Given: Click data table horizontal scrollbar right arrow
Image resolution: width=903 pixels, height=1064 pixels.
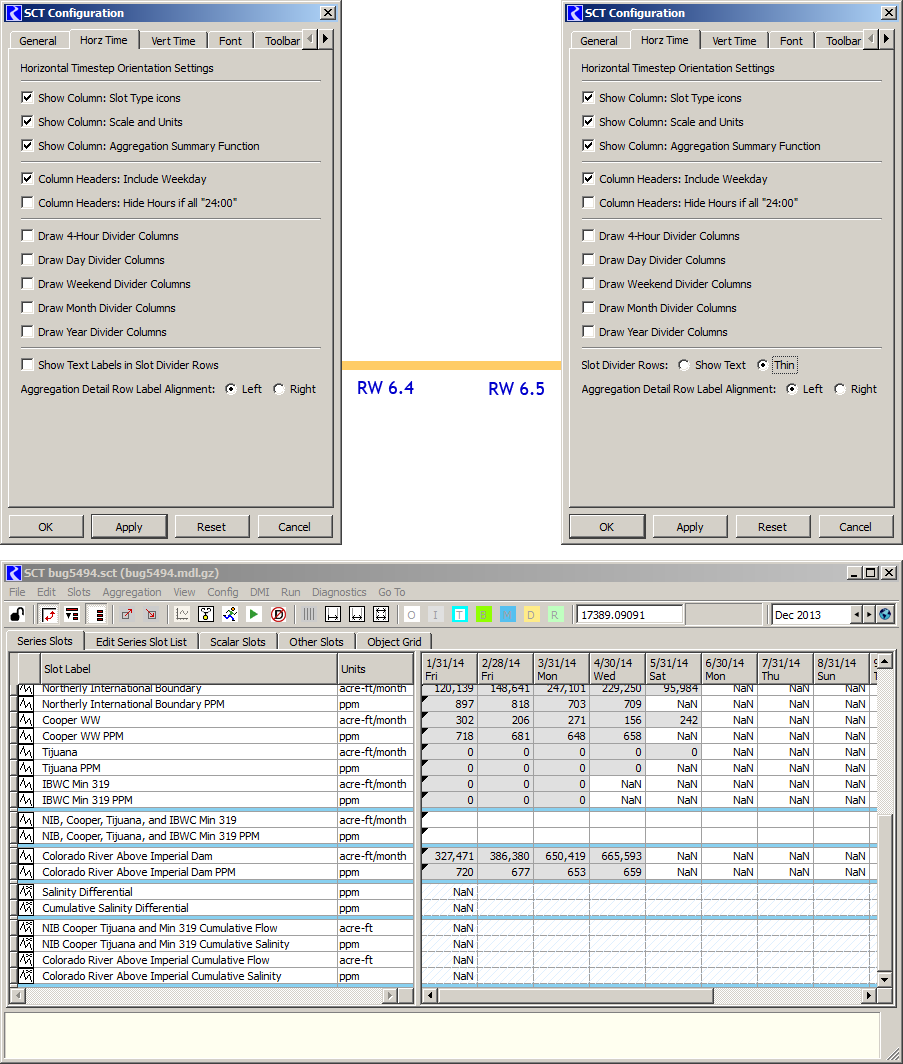Looking at the screenshot, I should tap(869, 995).
